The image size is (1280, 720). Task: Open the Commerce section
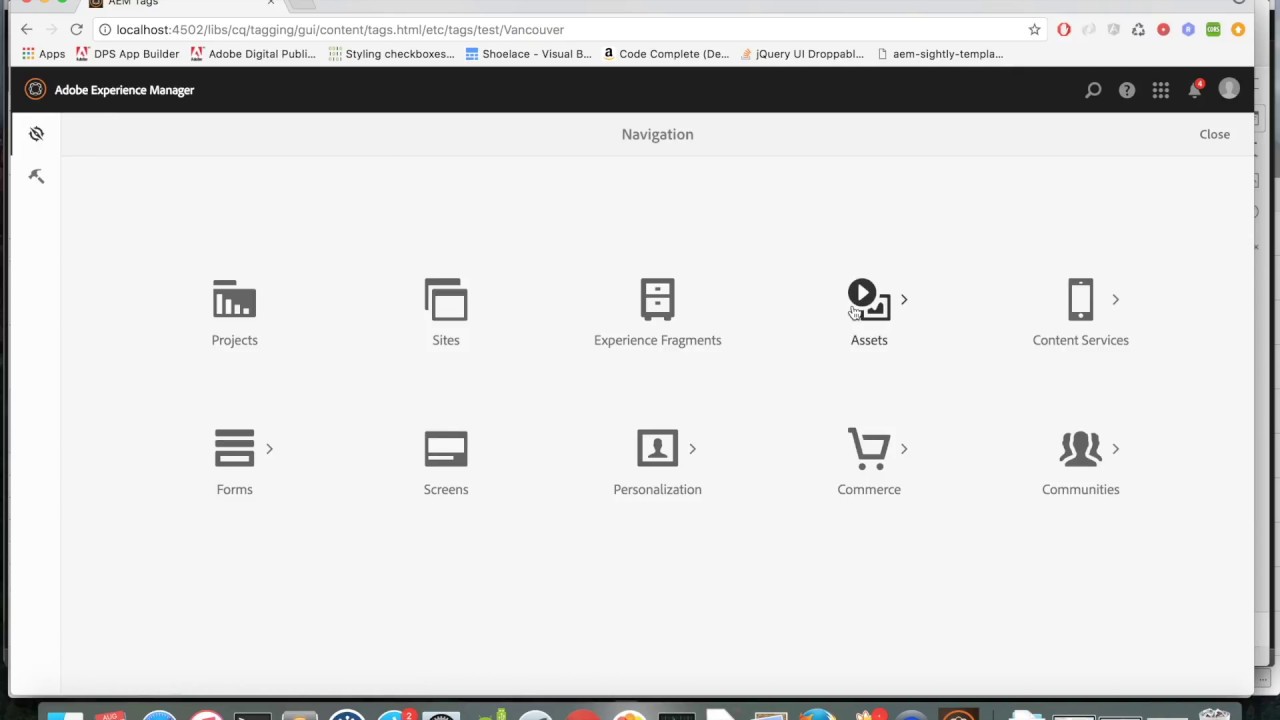[x=869, y=462]
